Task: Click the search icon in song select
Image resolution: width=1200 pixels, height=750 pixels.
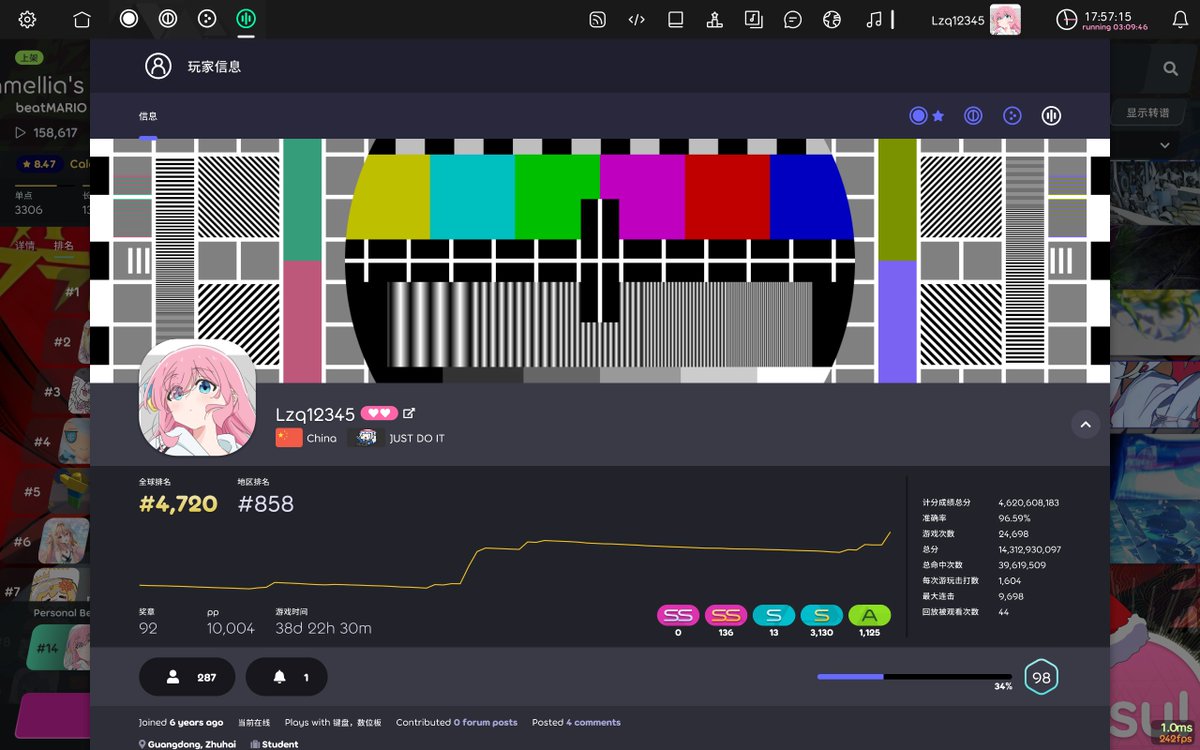Action: pyautogui.click(x=1170, y=68)
